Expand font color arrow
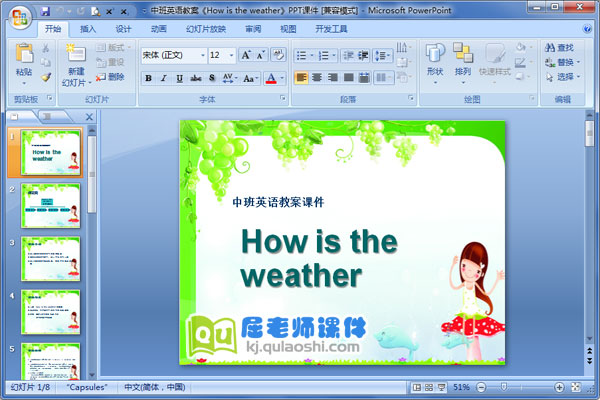This screenshot has width=600, height=400. [x=282, y=78]
